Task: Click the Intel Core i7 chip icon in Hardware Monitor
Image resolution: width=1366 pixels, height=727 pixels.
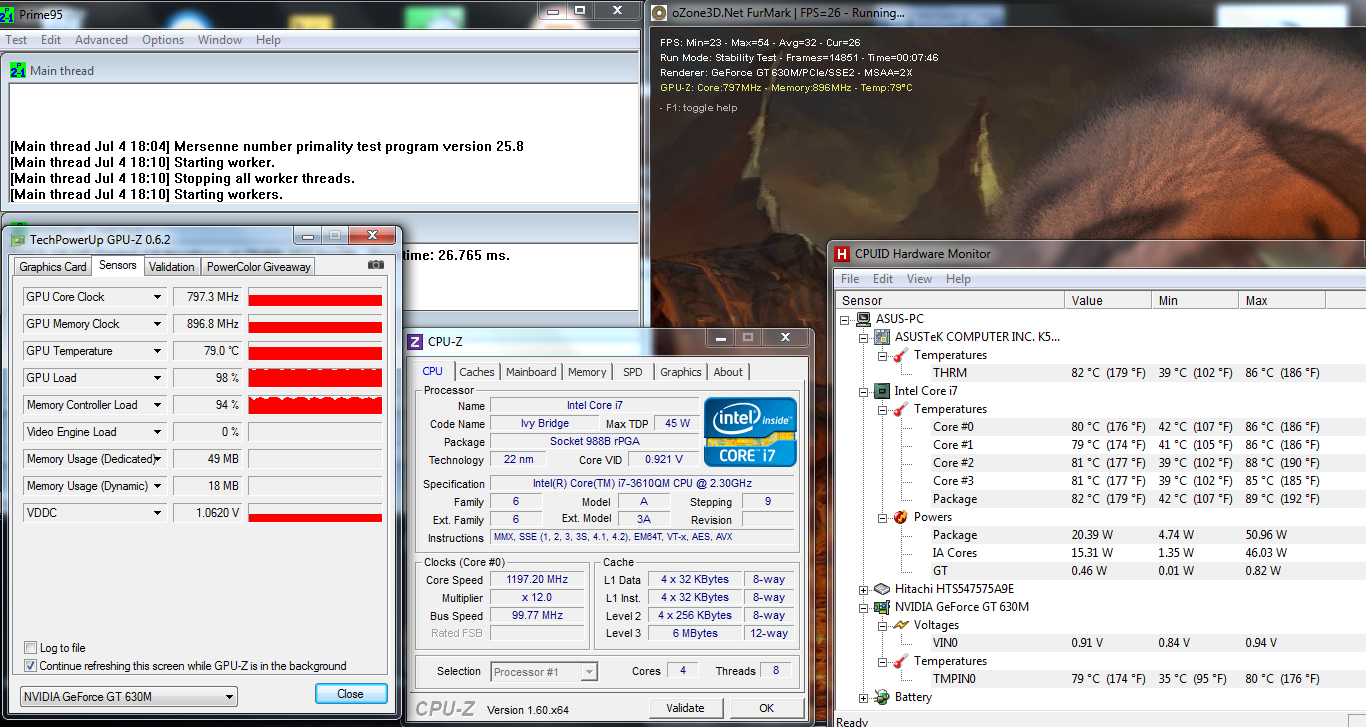Action: click(882, 391)
